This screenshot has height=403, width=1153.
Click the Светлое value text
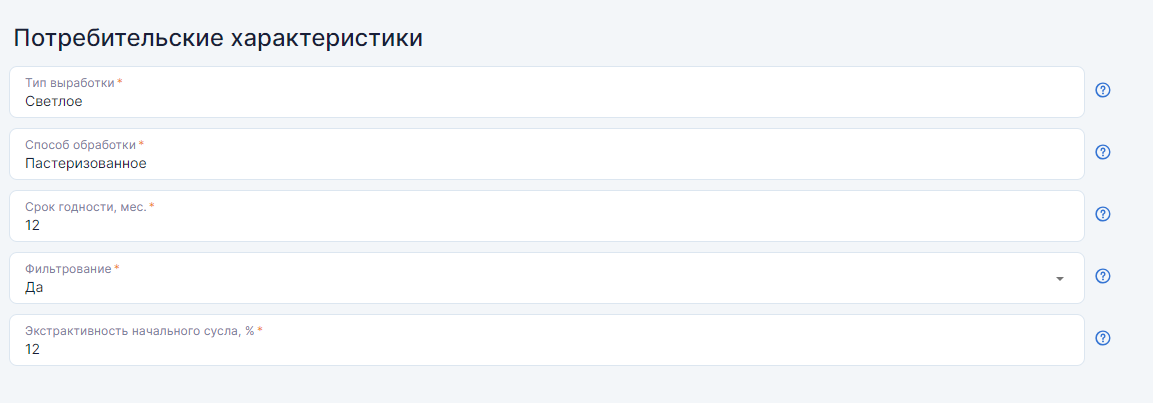click(x=54, y=101)
